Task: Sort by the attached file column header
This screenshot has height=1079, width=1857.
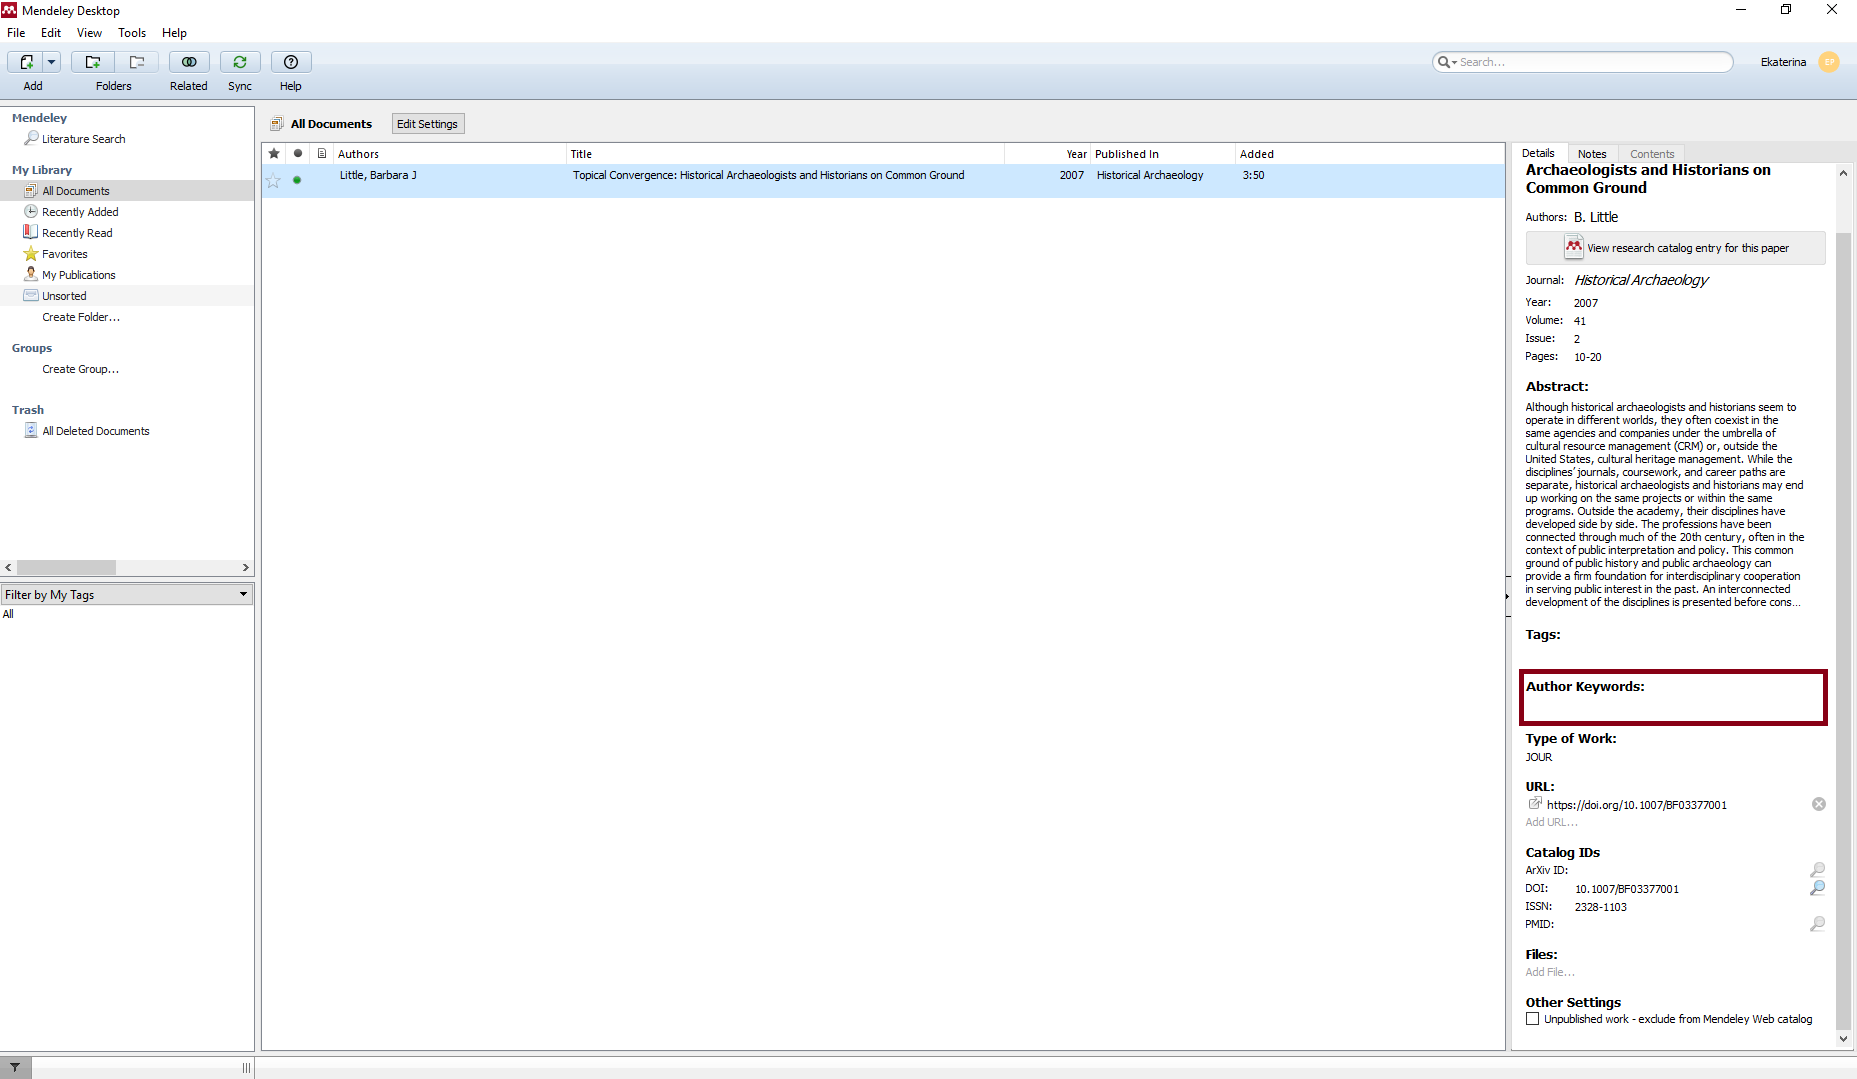Action: point(322,154)
